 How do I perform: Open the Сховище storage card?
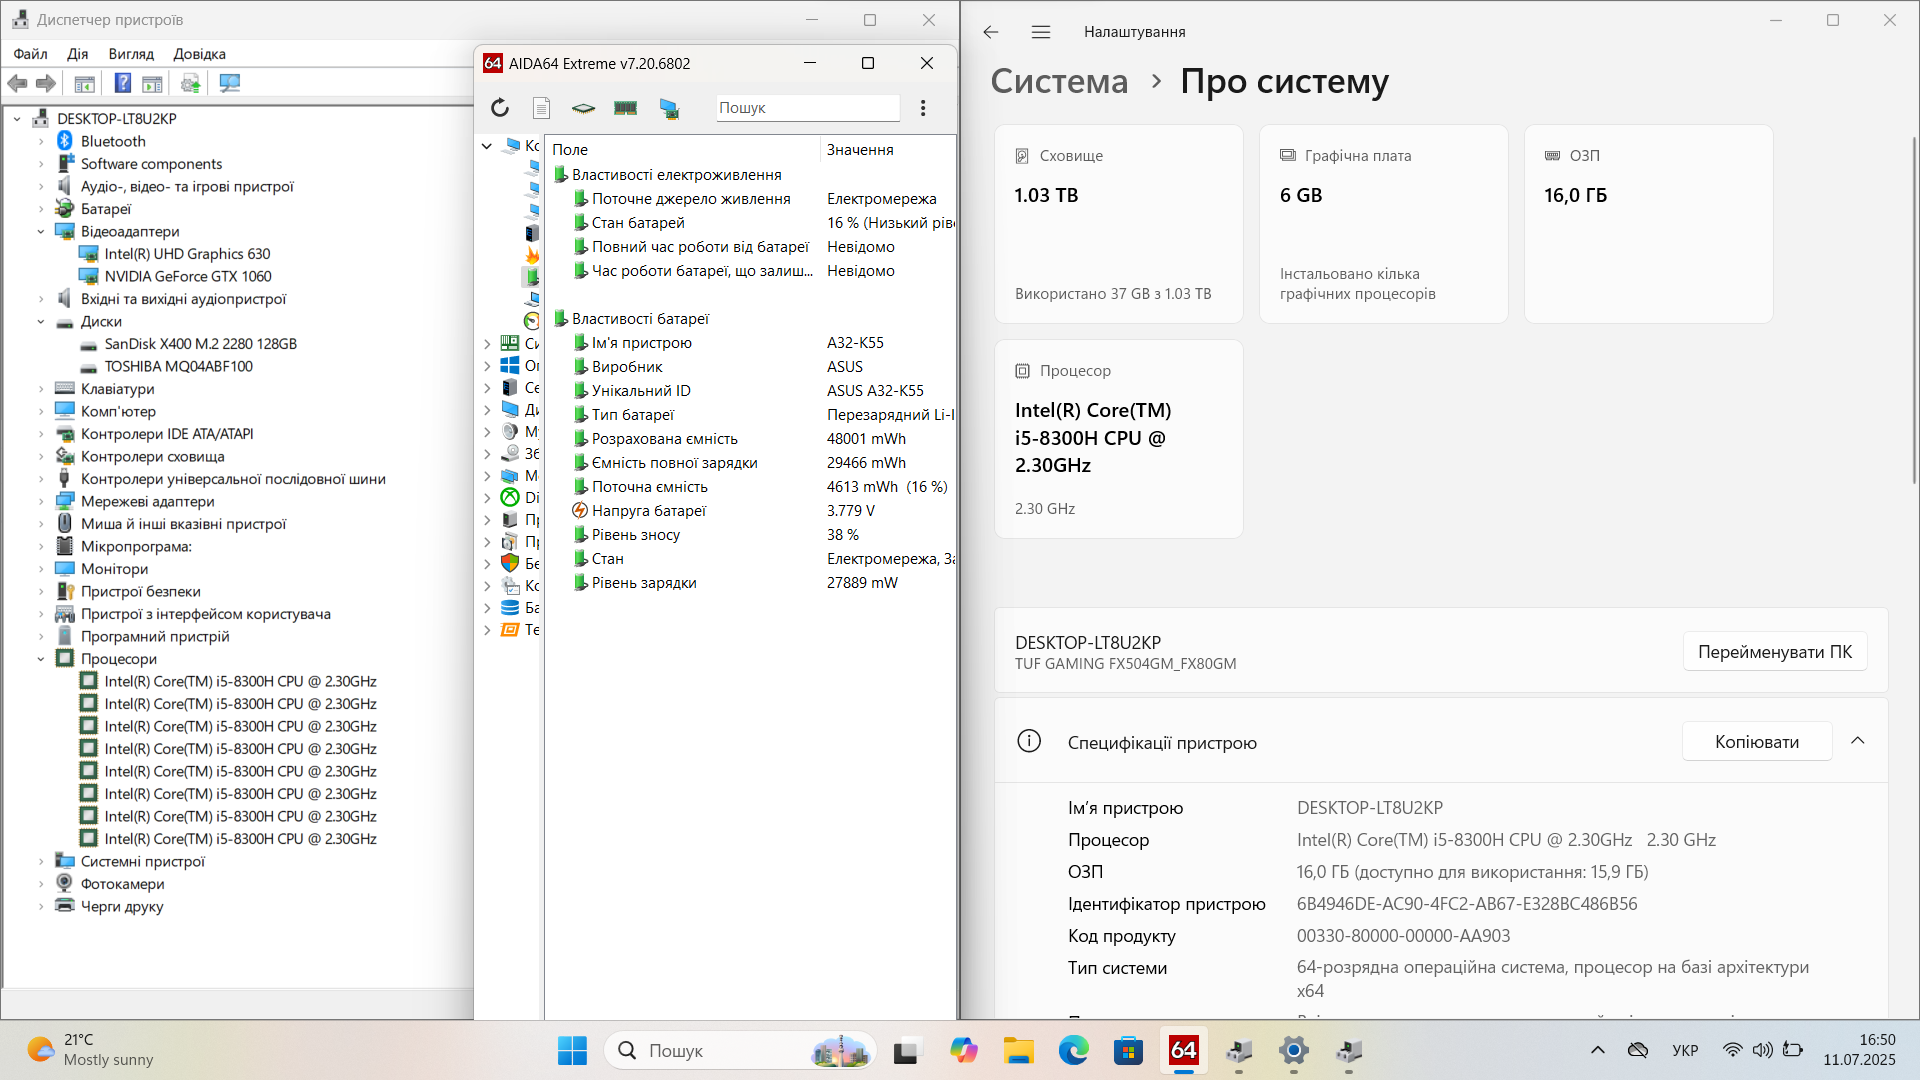tap(1118, 224)
